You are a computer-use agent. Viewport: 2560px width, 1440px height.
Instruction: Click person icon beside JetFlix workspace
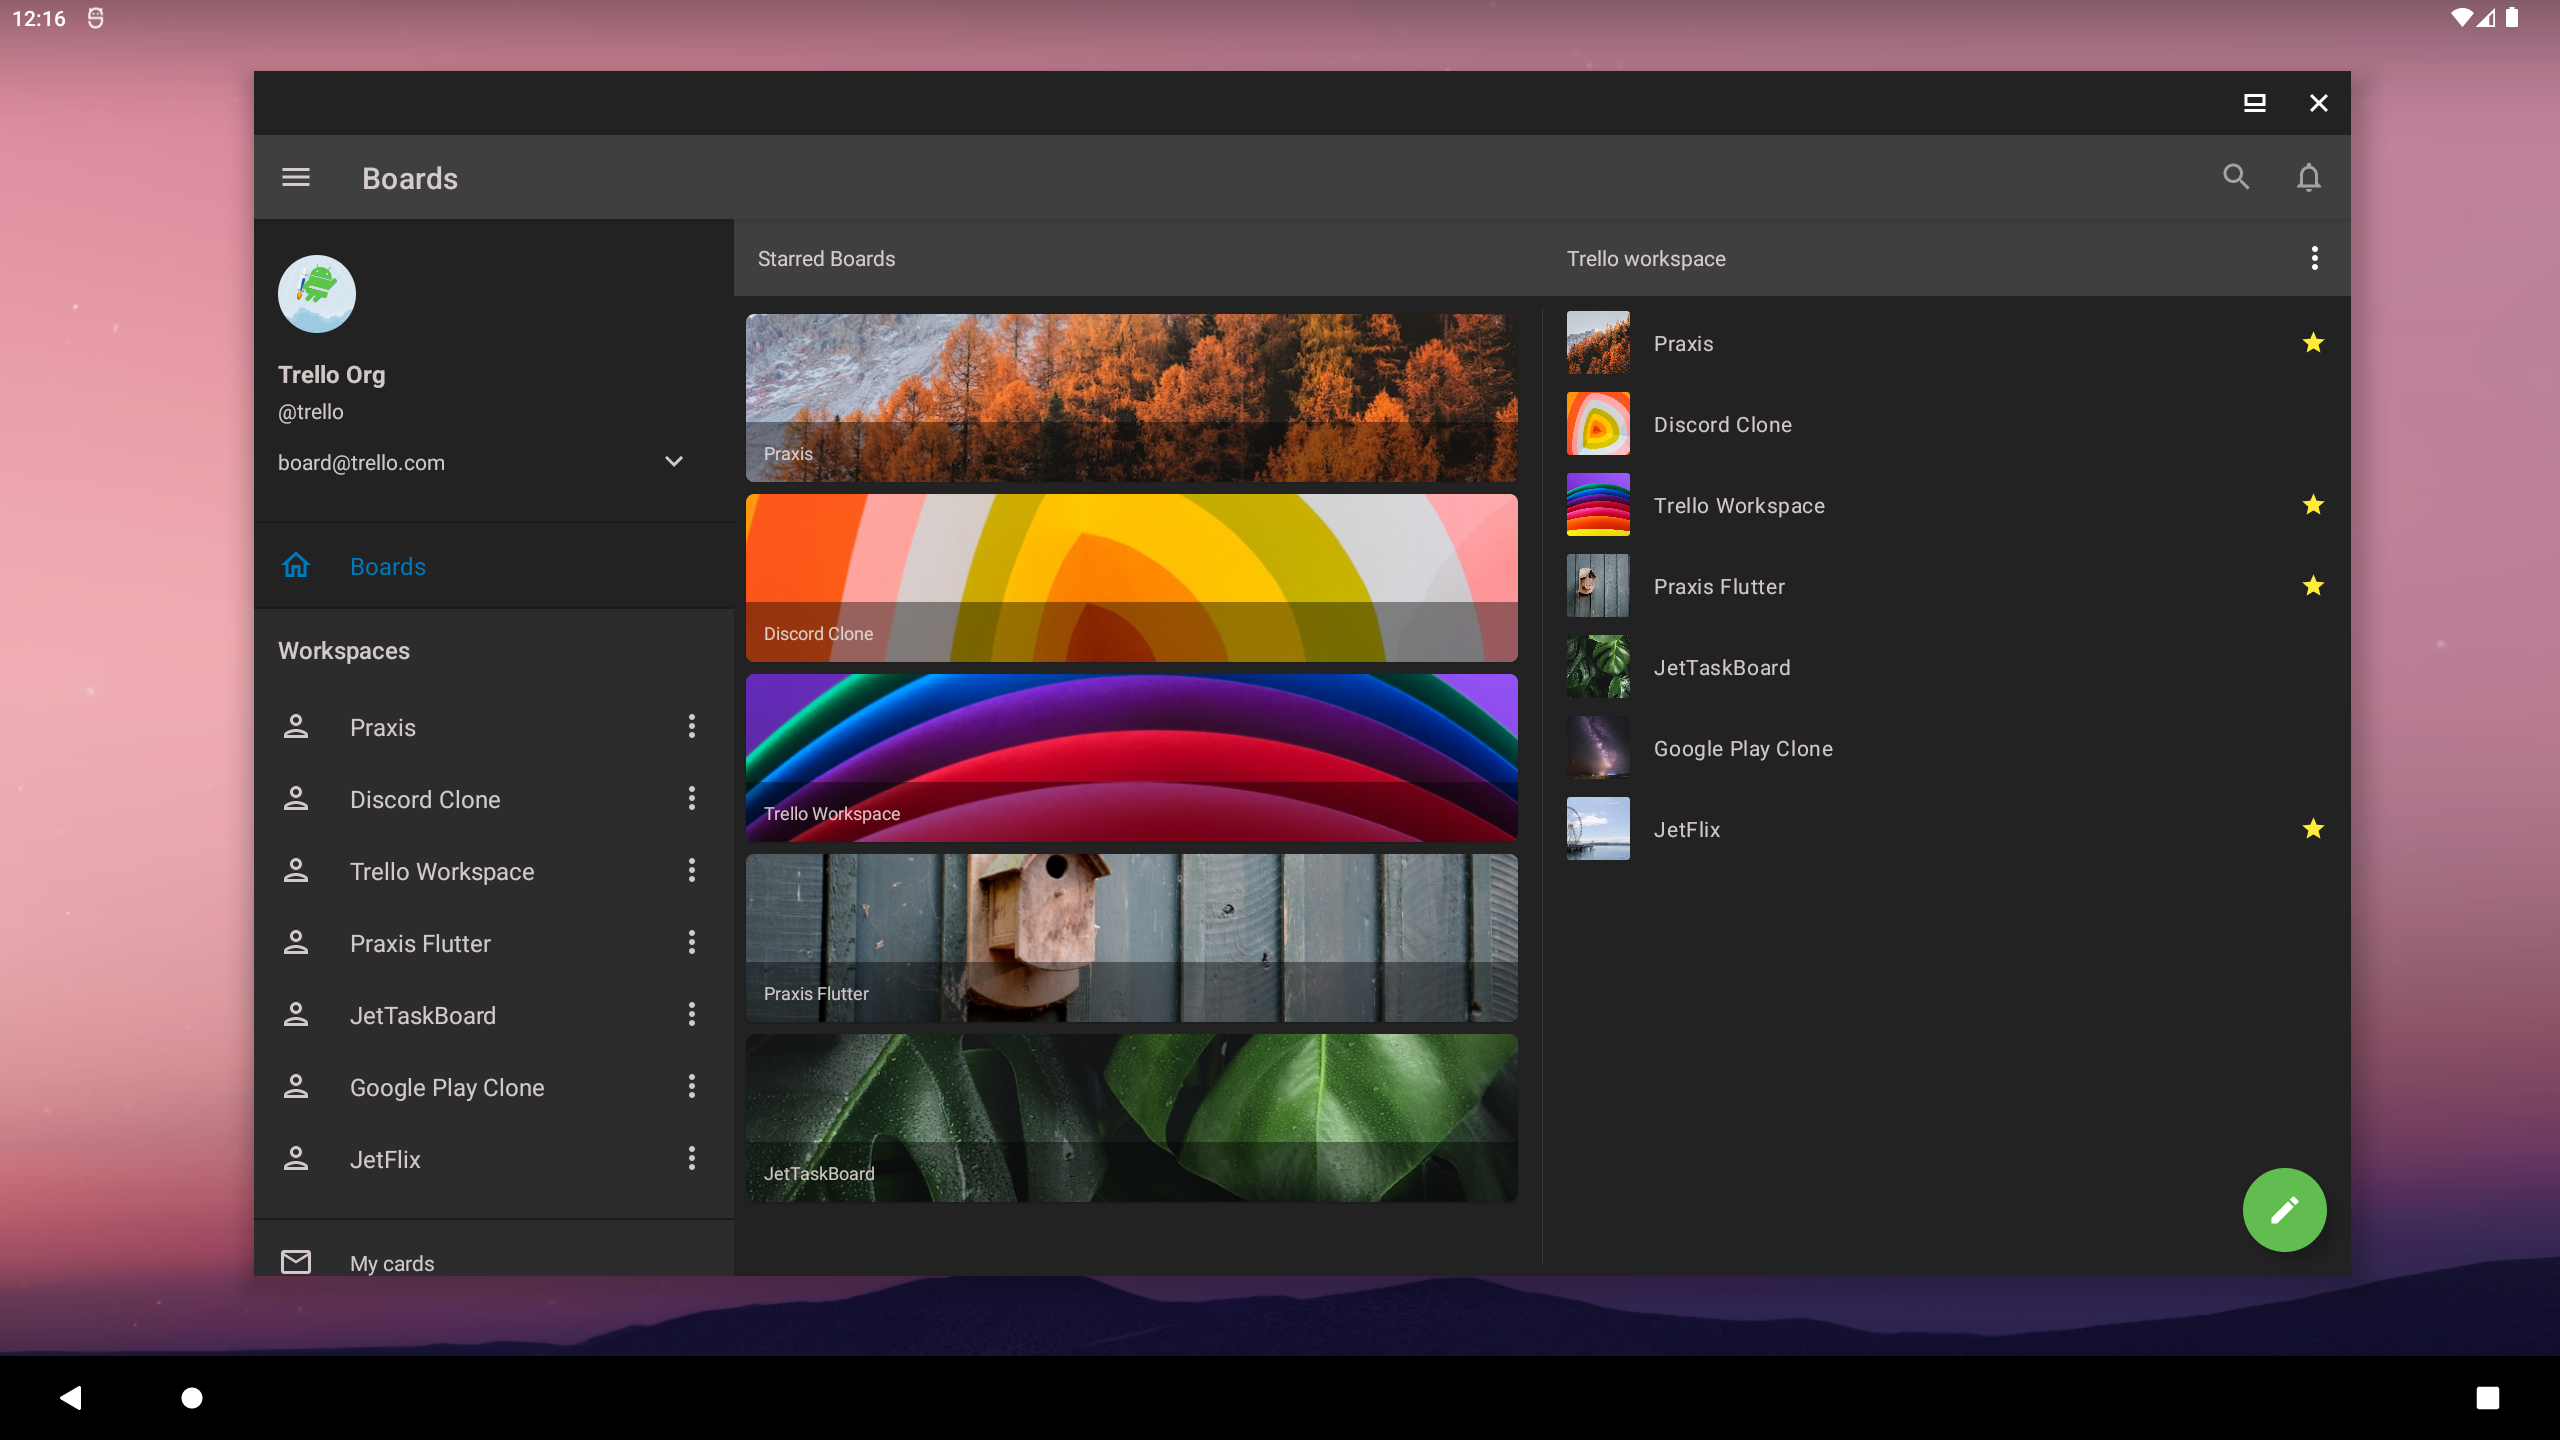tap(296, 1159)
